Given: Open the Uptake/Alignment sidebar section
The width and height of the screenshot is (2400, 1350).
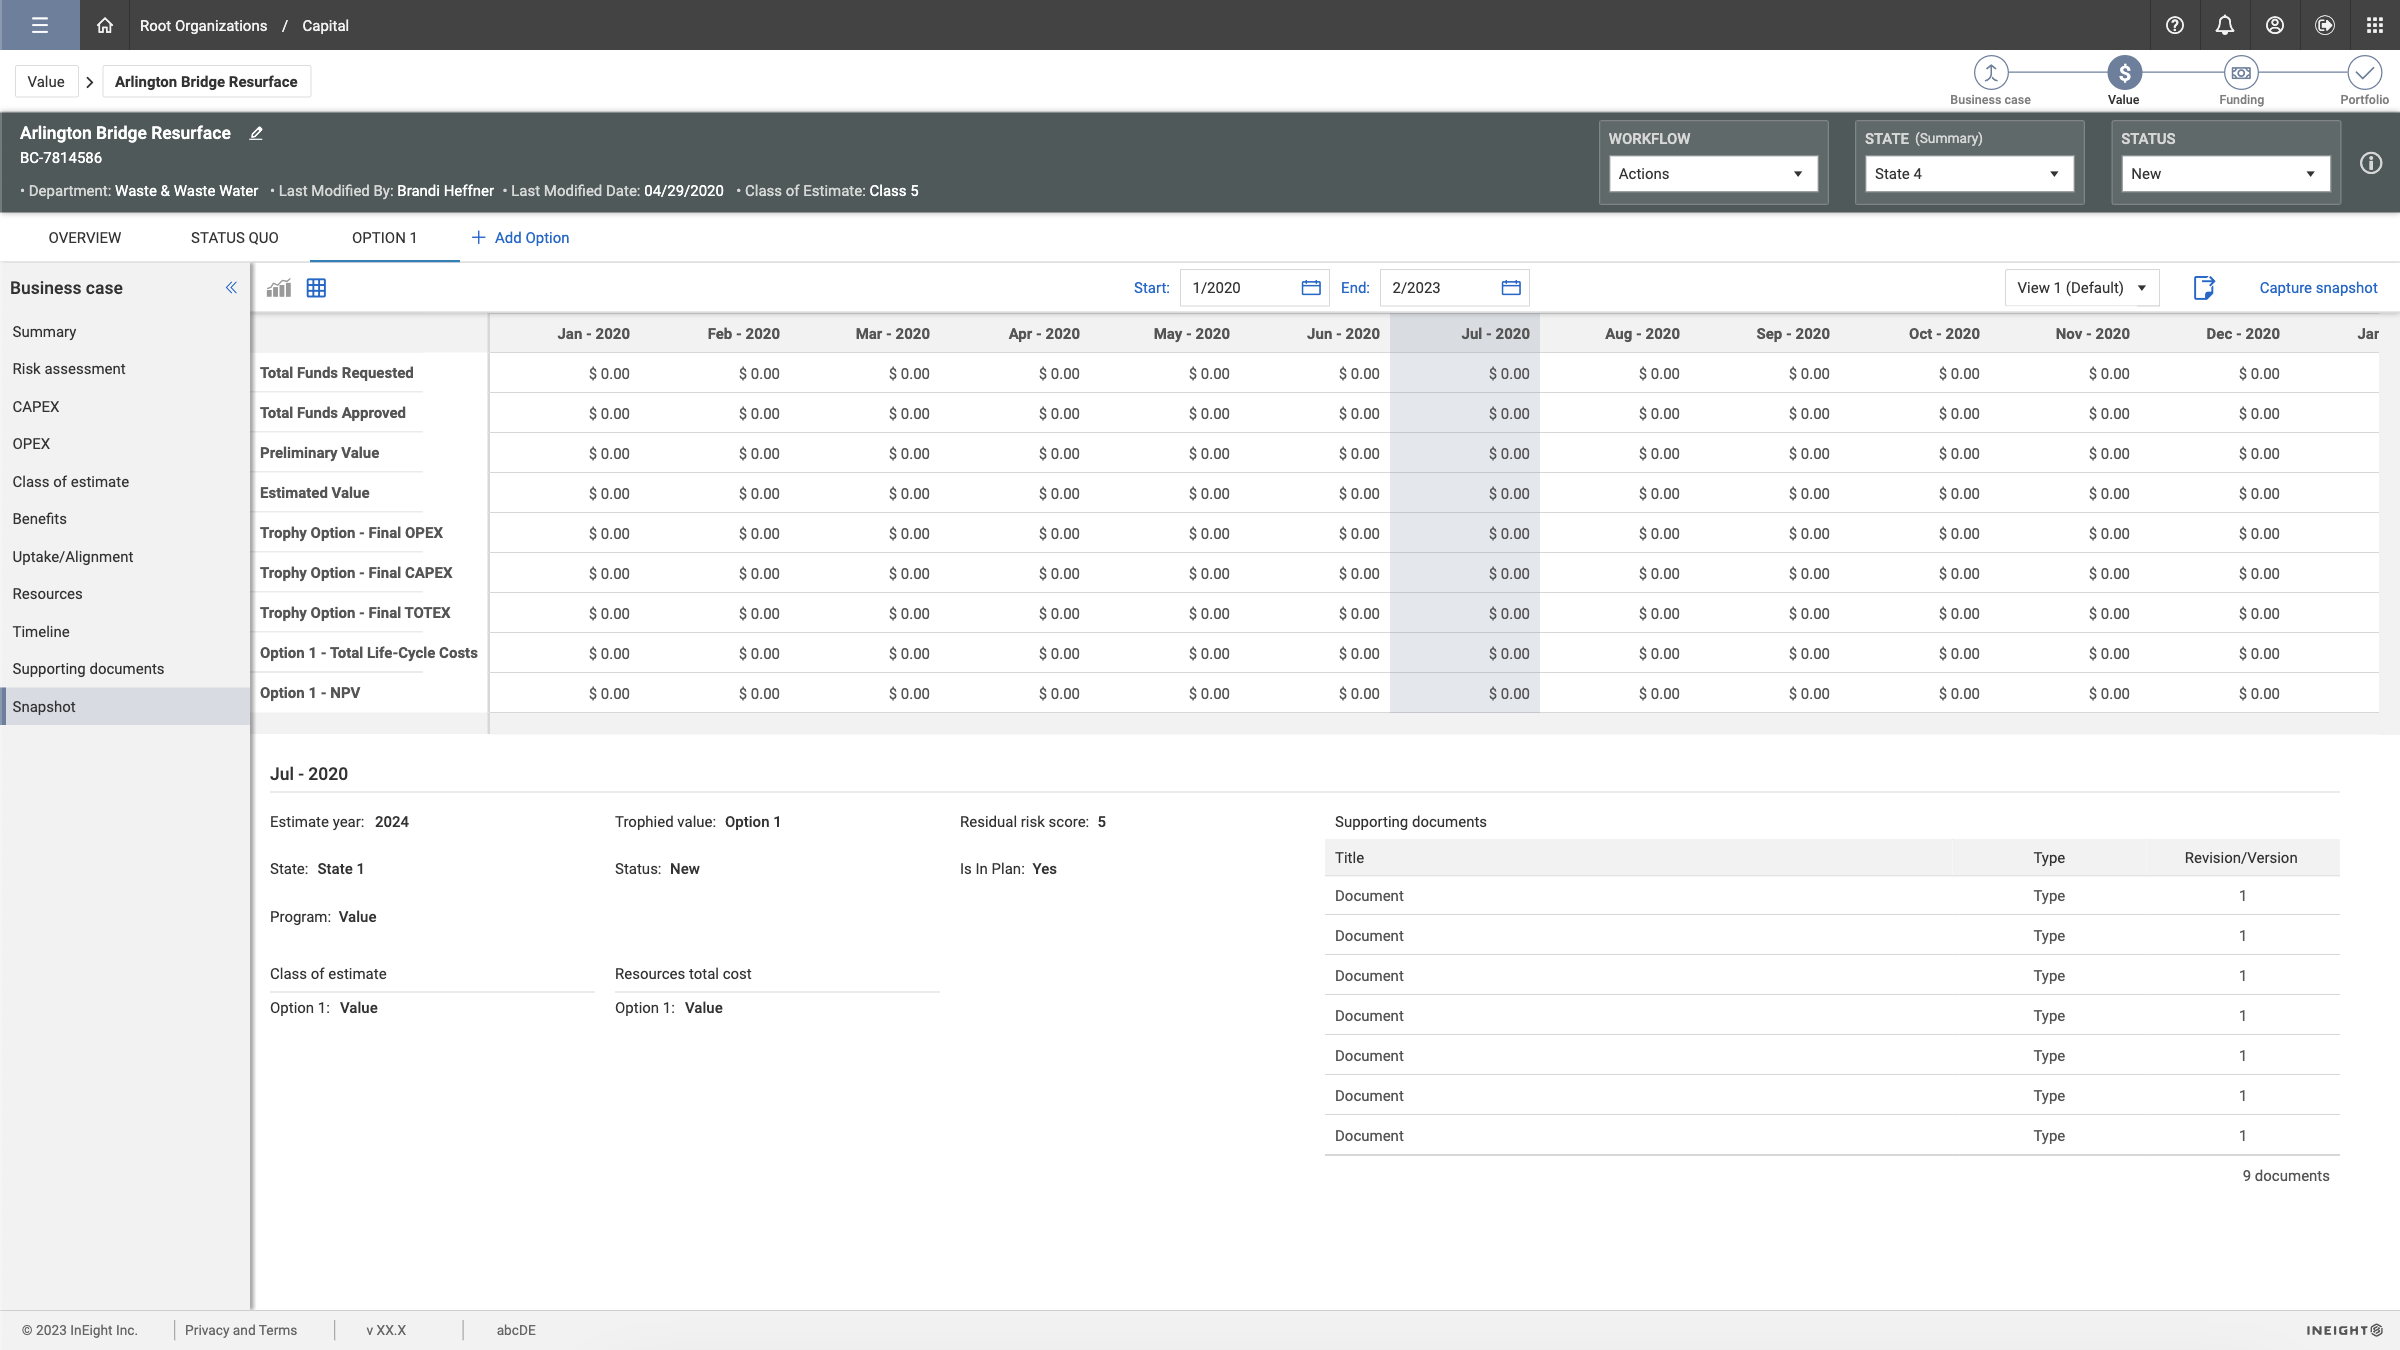Looking at the screenshot, I should 125,557.
